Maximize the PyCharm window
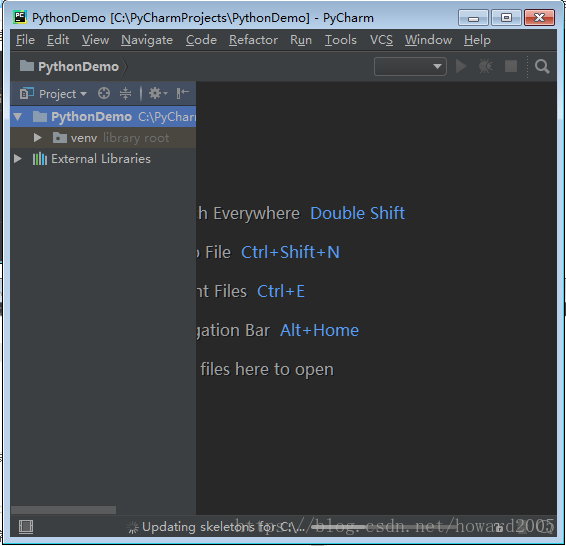The height and width of the screenshot is (546, 566). [x=506, y=18]
